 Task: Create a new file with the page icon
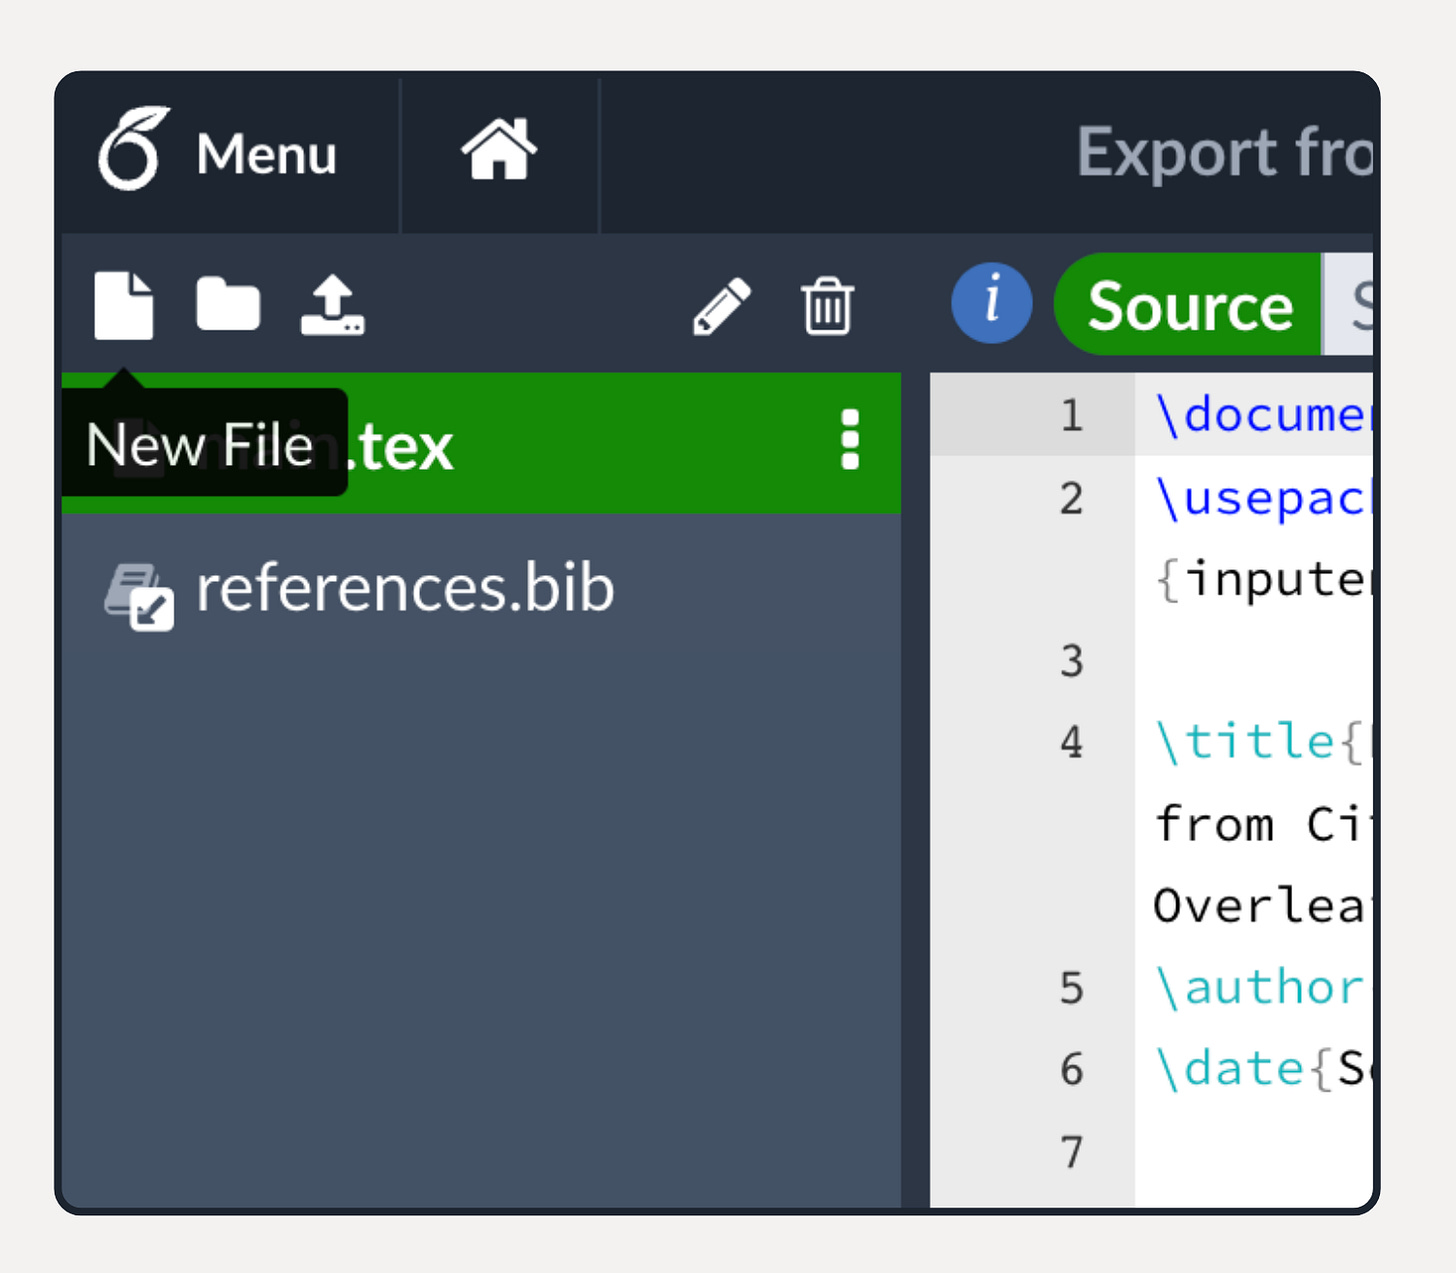click(124, 305)
